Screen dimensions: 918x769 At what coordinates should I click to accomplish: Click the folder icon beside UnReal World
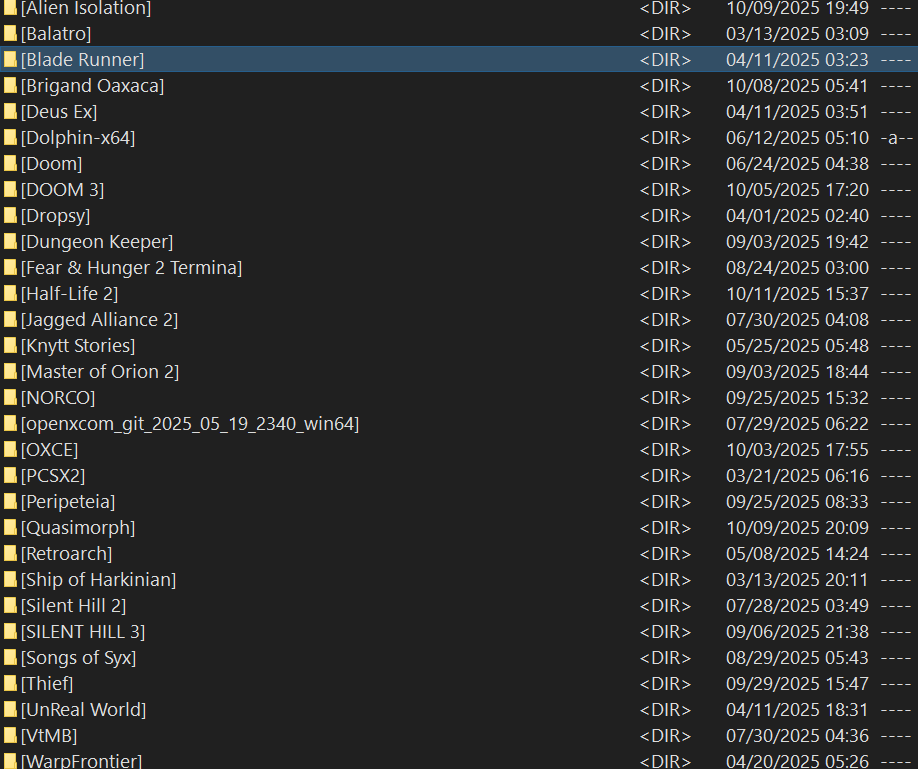coord(10,709)
